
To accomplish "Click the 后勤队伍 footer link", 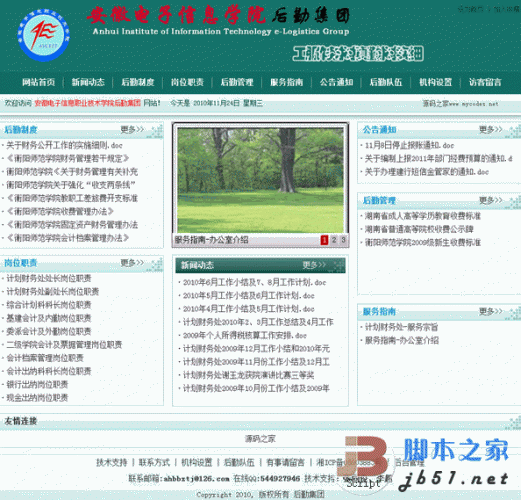I will point(239,462).
